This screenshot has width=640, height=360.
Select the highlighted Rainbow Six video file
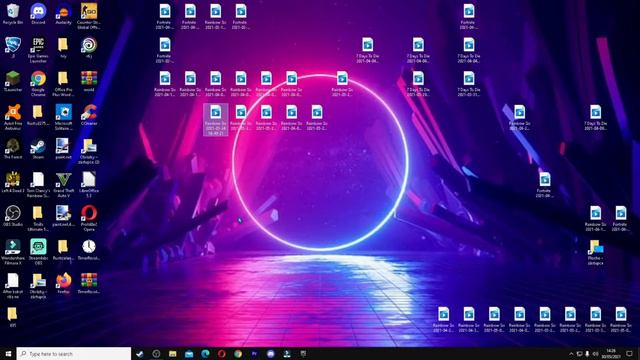[216, 120]
